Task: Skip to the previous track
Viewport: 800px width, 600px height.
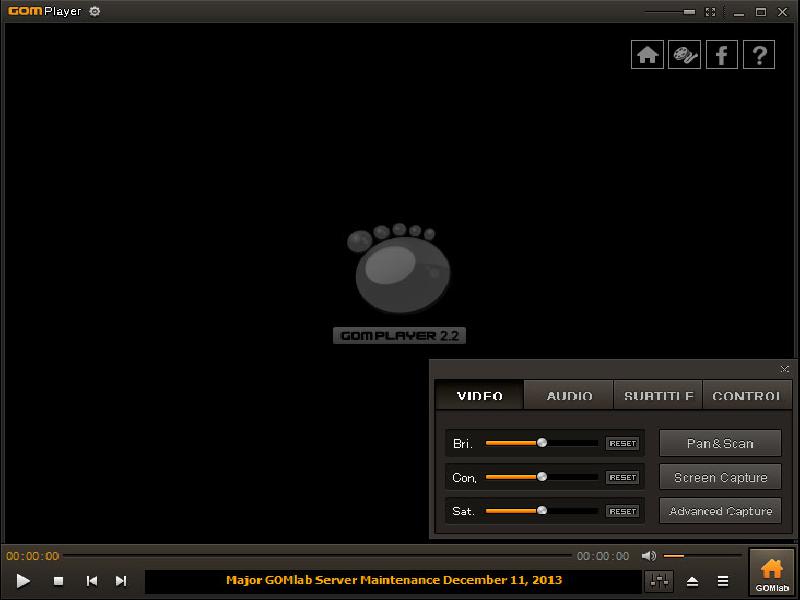Action: point(92,581)
